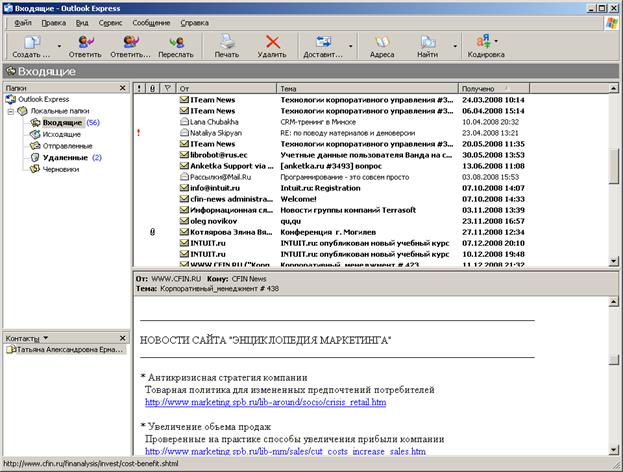
Task: Select the Outlook Express root tree item
Action: (x=37, y=99)
